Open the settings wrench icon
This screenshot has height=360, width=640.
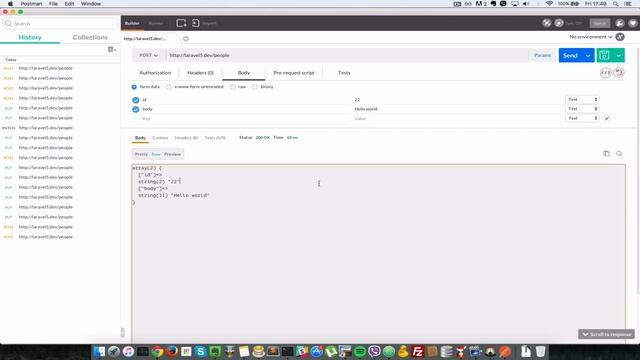[x=620, y=23]
